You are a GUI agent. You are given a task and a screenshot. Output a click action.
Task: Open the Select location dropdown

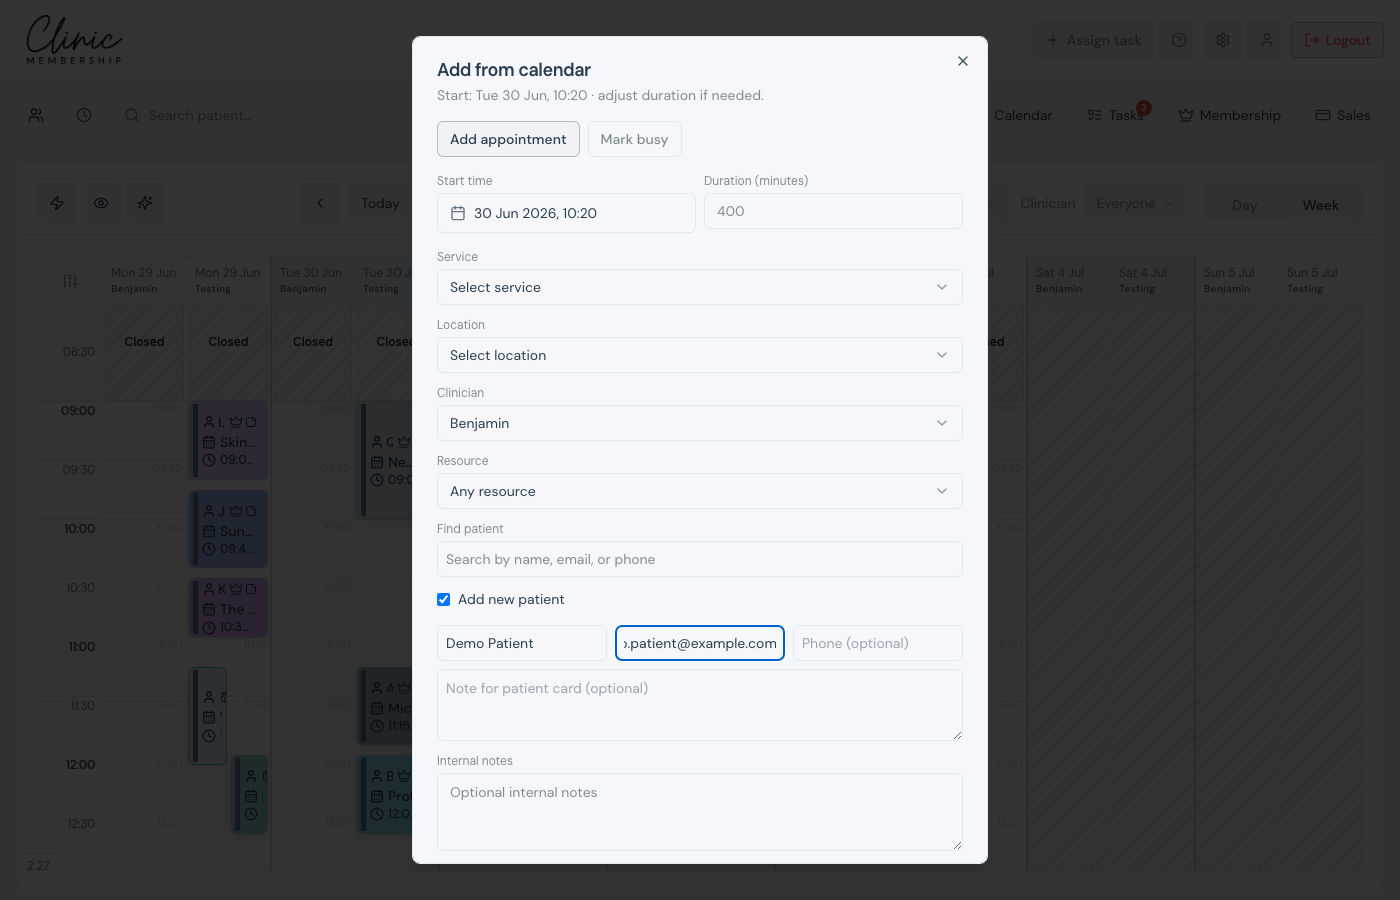700,355
